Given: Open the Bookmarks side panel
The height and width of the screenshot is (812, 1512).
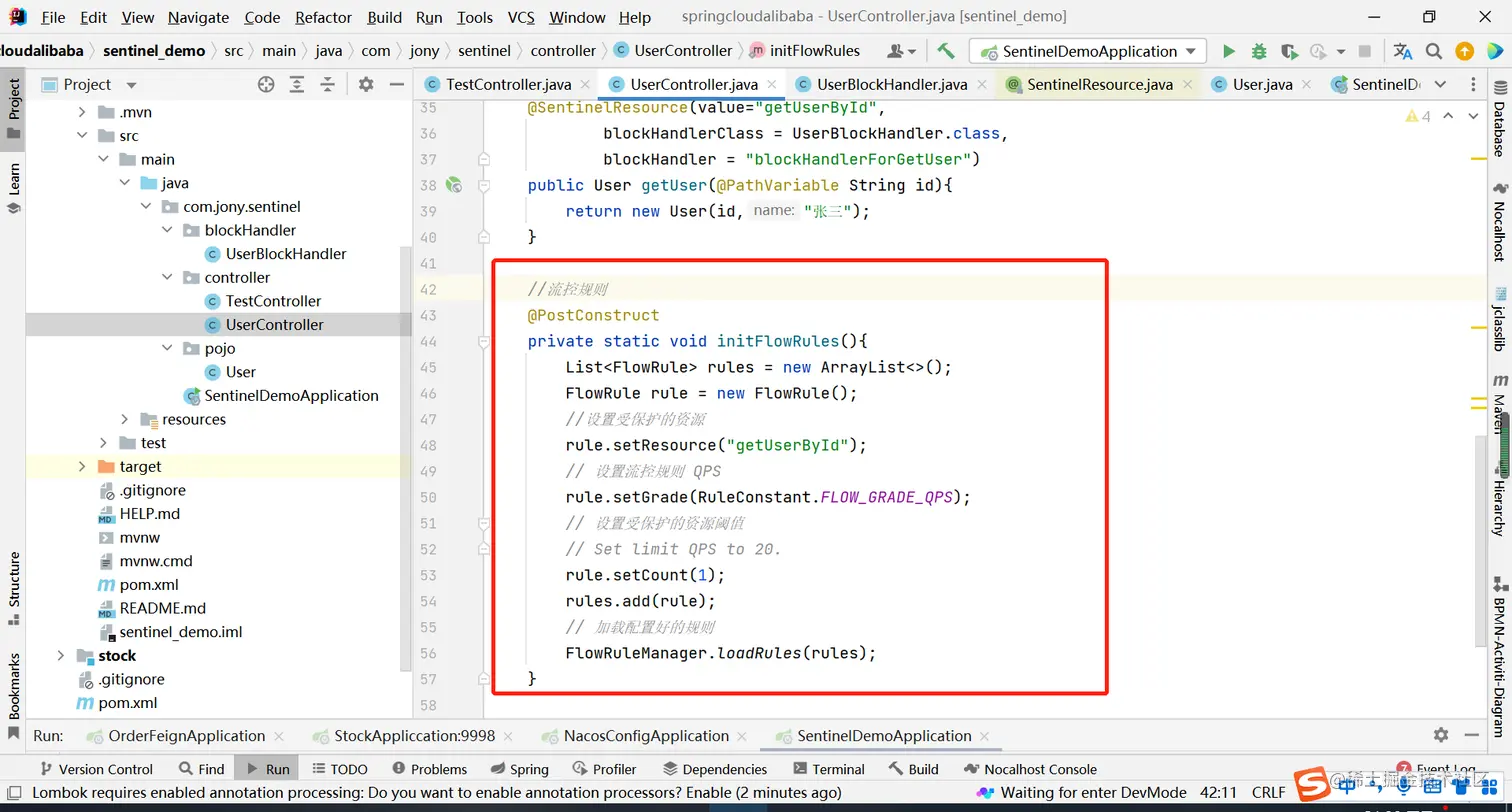Looking at the screenshot, I should pyautogui.click(x=14, y=695).
